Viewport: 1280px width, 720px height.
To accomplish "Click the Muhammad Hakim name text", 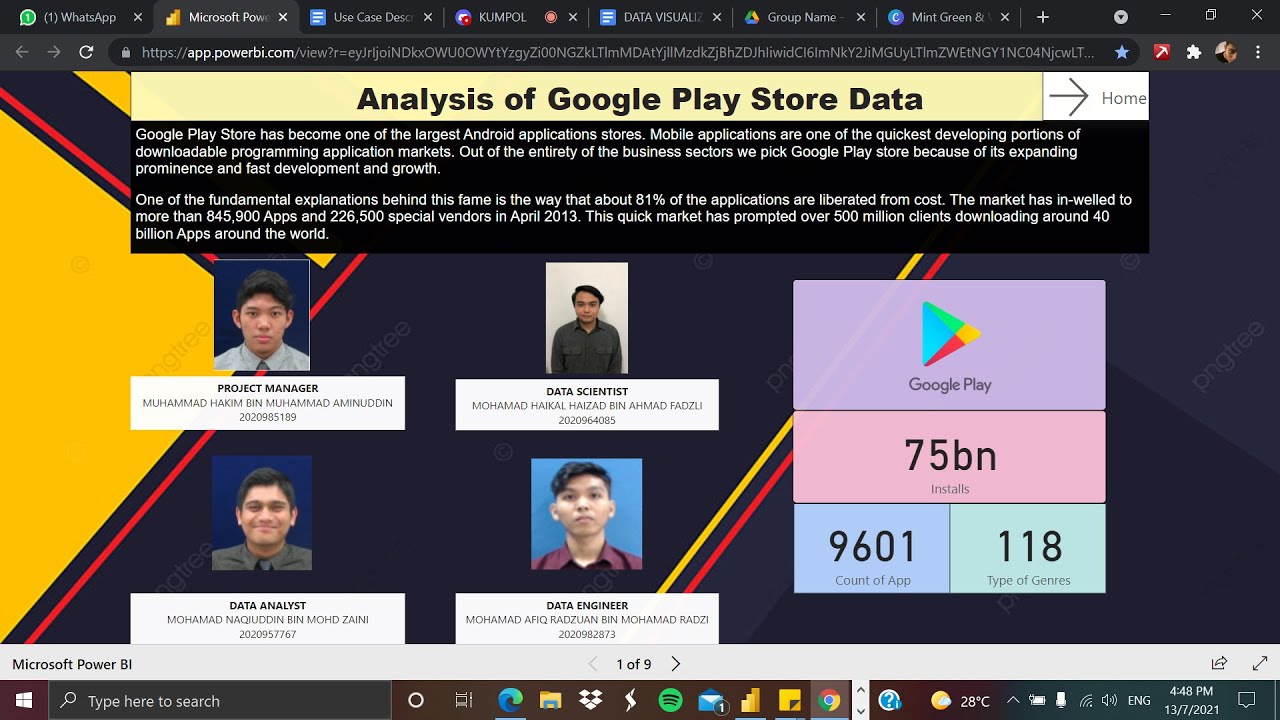I will point(268,403).
